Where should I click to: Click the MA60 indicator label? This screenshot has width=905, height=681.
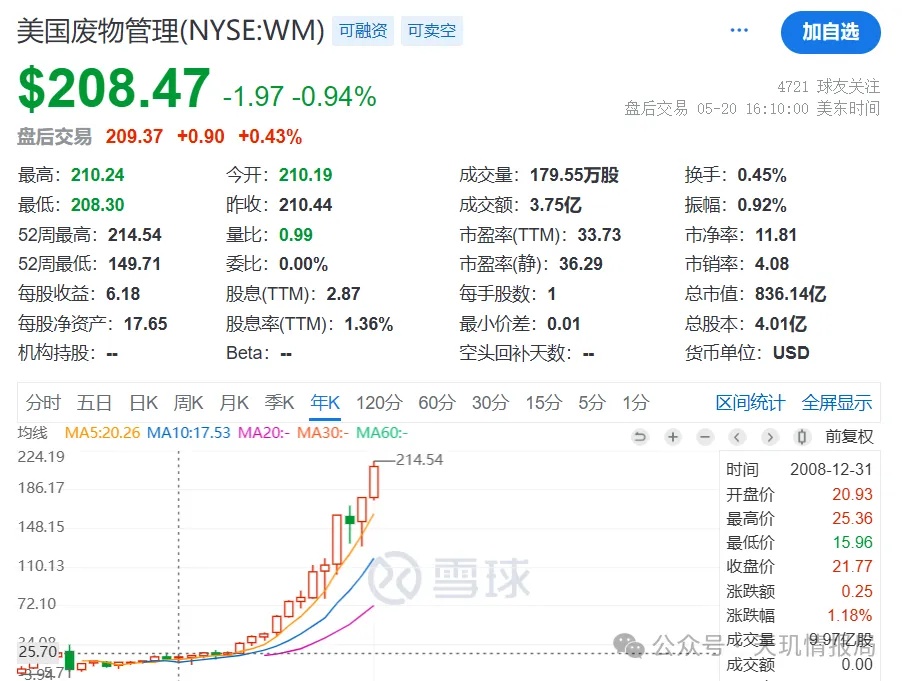(x=382, y=433)
